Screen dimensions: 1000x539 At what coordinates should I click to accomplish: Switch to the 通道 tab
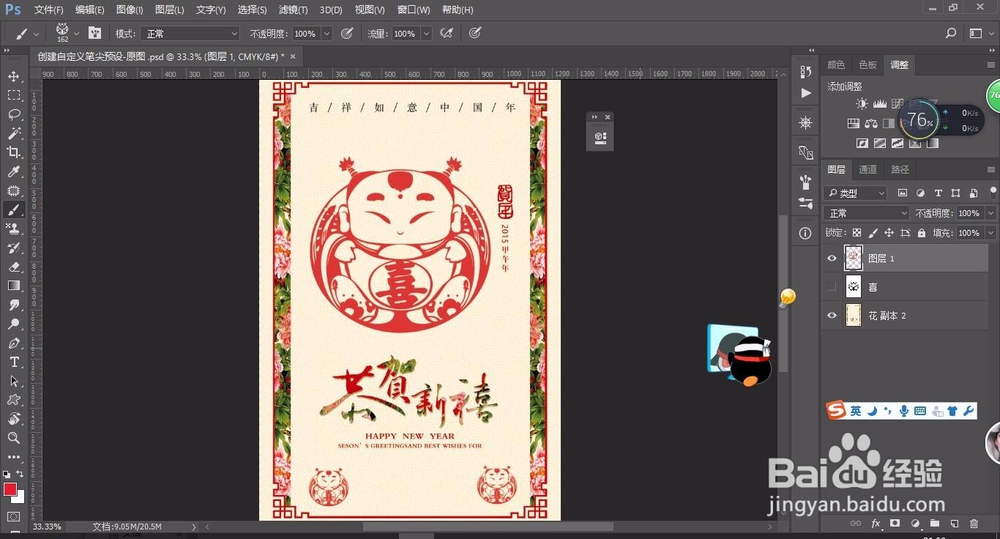867,170
